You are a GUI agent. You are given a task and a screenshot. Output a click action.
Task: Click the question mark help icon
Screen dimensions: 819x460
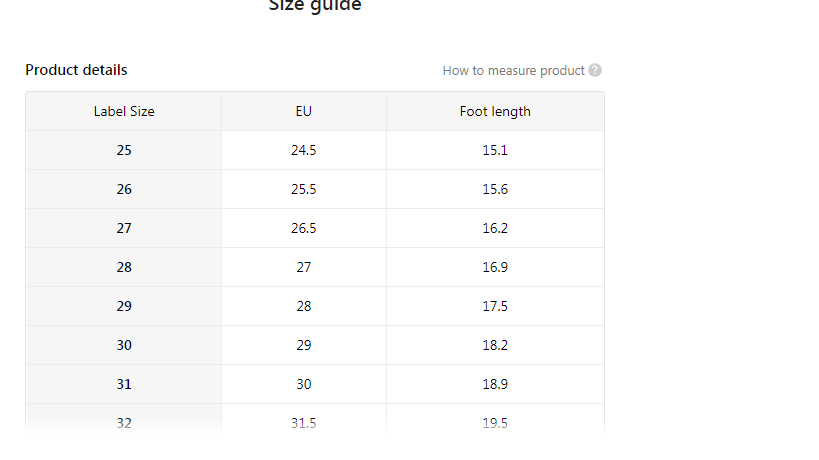click(x=595, y=70)
